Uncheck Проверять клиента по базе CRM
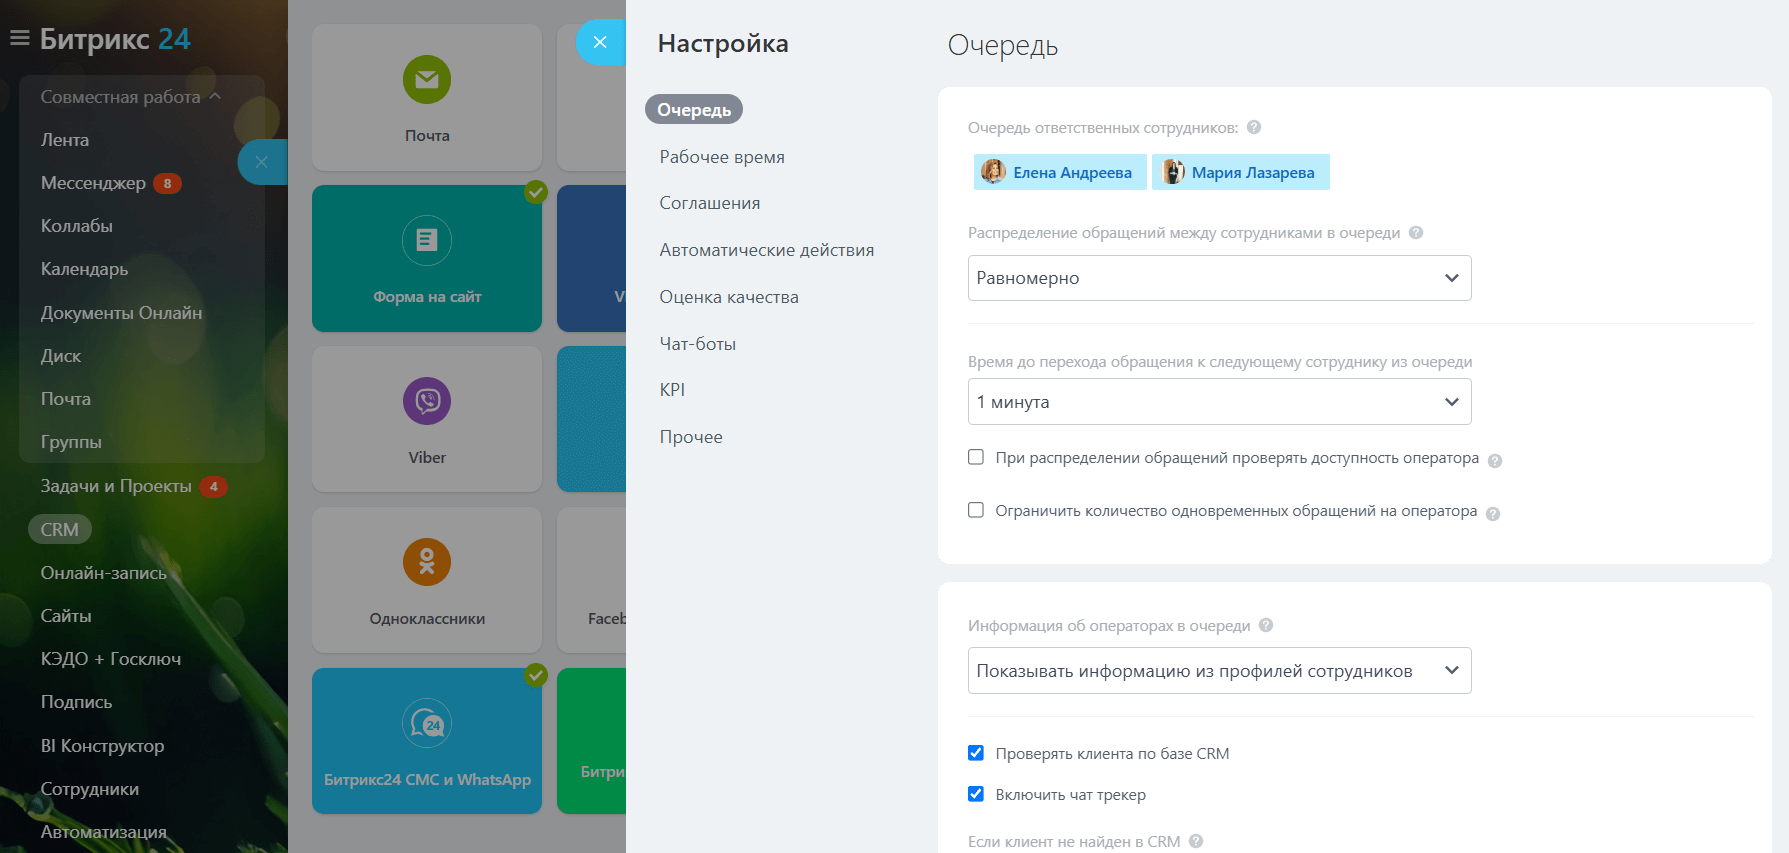Image resolution: width=1789 pixels, height=853 pixels. pos(976,753)
